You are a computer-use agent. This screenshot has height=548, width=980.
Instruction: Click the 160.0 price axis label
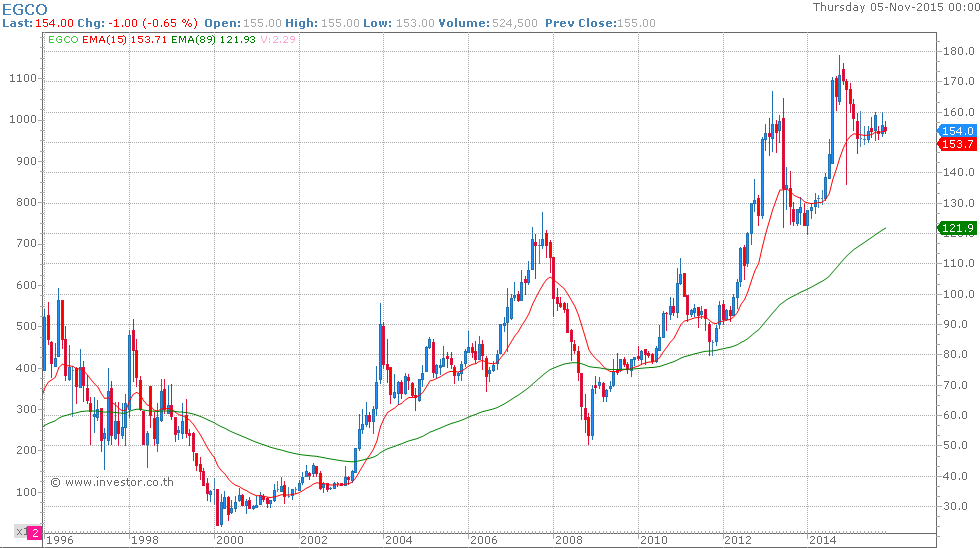pos(959,112)
